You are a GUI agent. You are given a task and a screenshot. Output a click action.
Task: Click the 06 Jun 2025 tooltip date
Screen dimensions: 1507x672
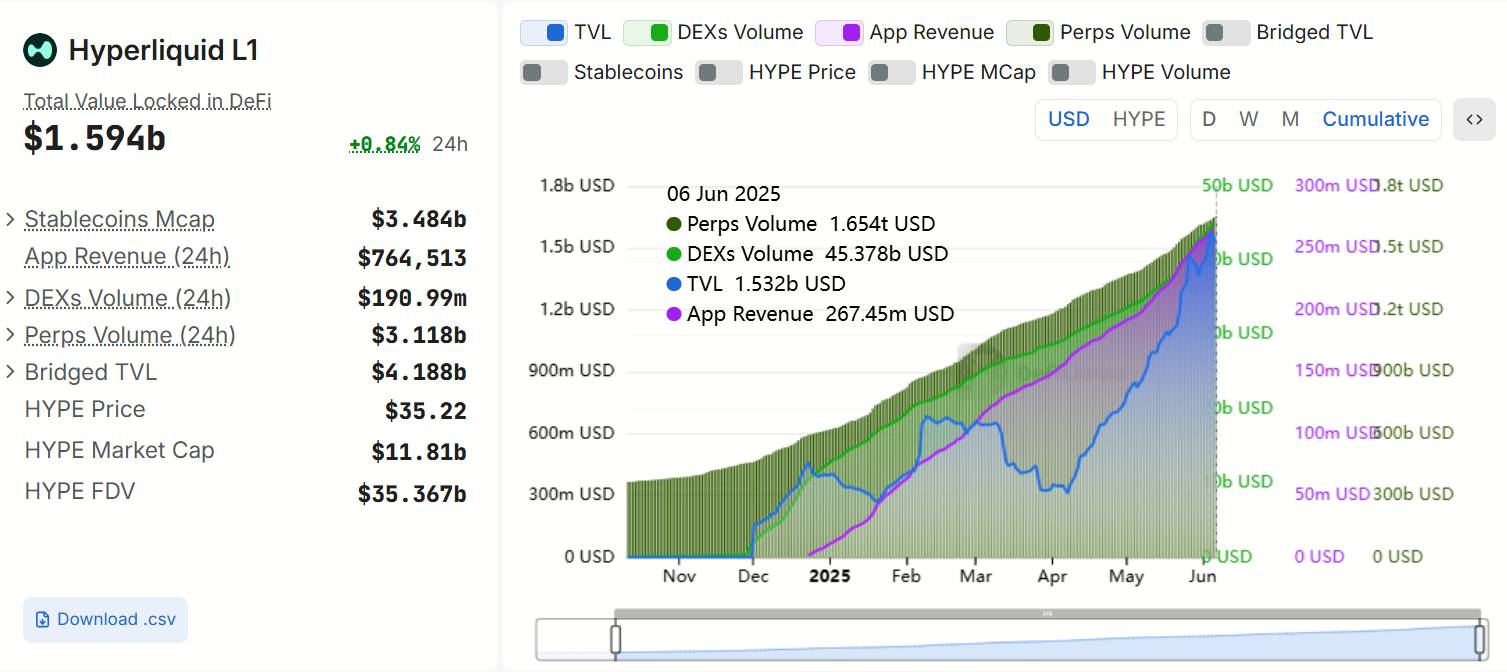coord(724,194)
